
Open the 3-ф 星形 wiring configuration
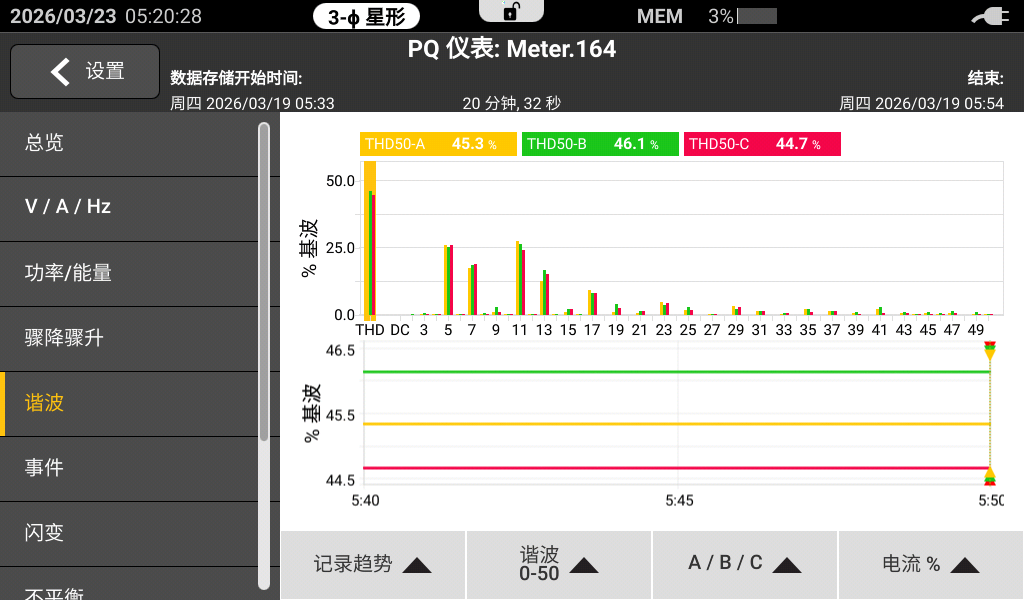[x=366, y=16]
